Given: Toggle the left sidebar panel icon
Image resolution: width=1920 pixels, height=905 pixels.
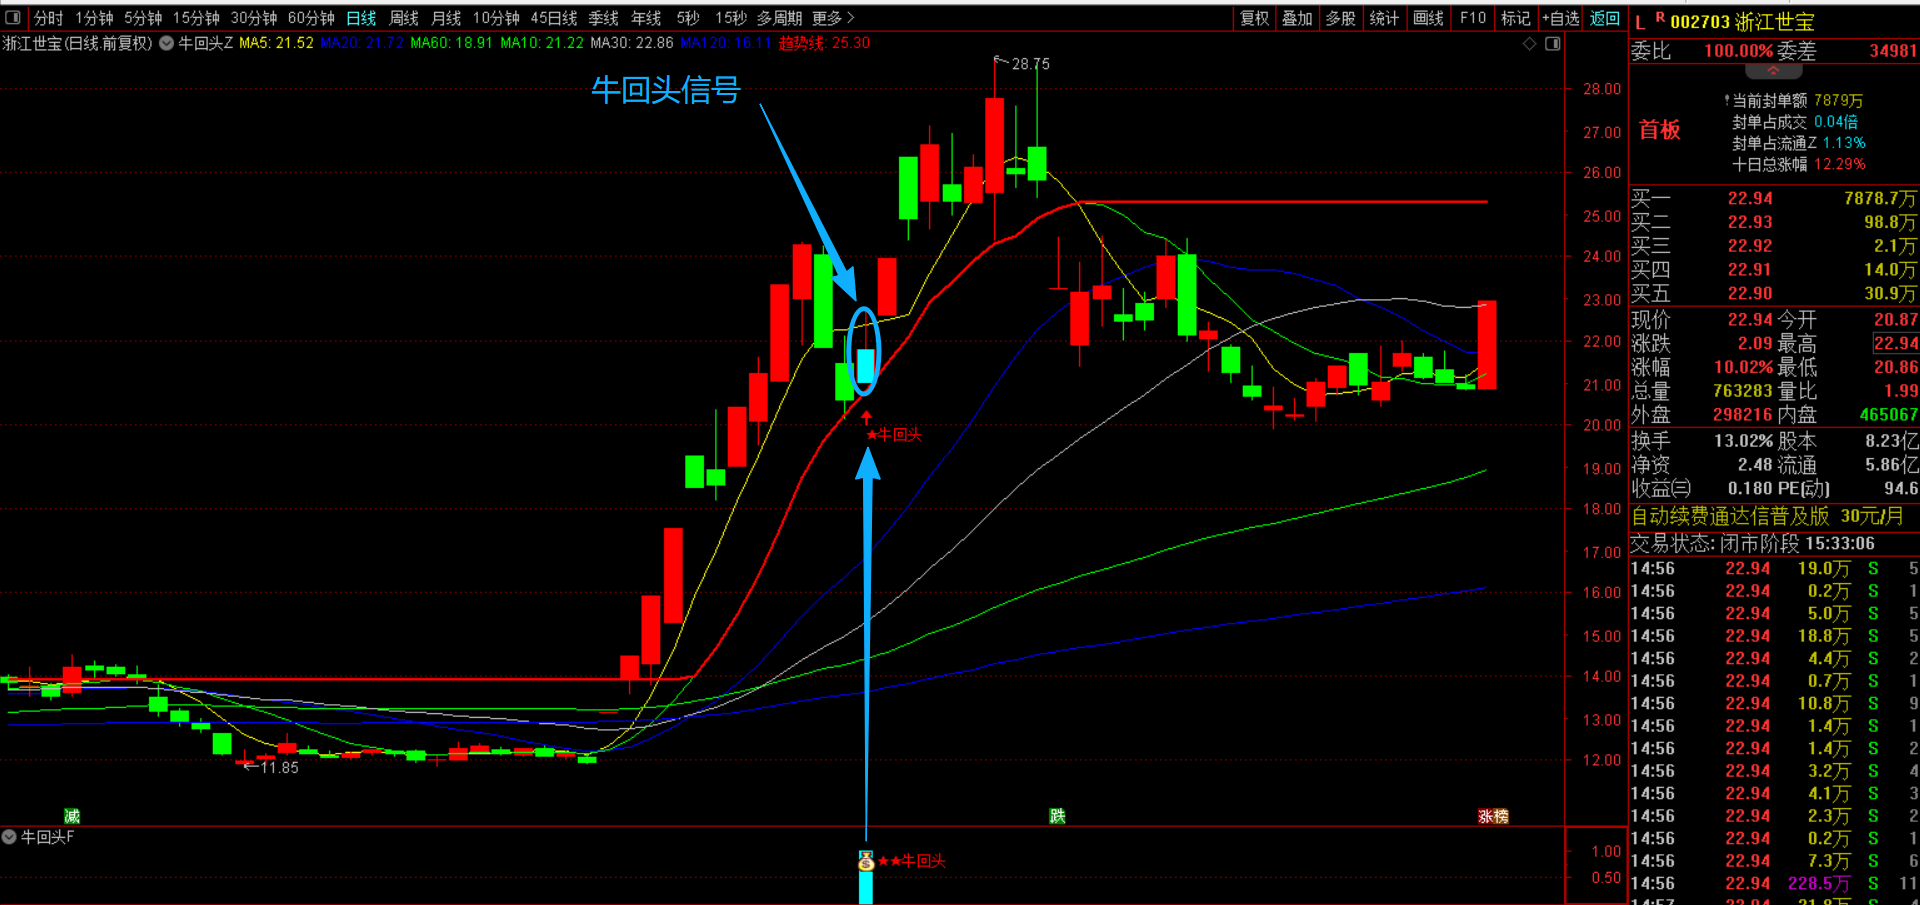Looking at the screenshot, I should tap(13, 18).
